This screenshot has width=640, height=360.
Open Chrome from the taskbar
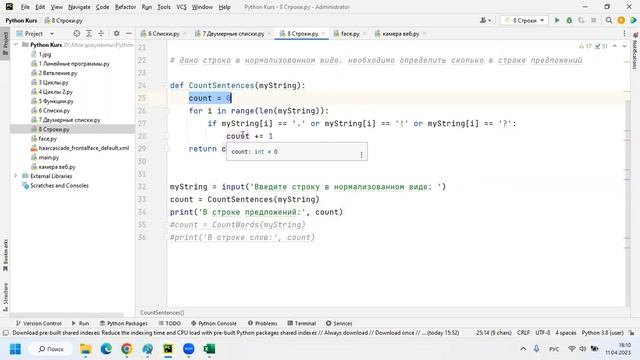(127, 349)
